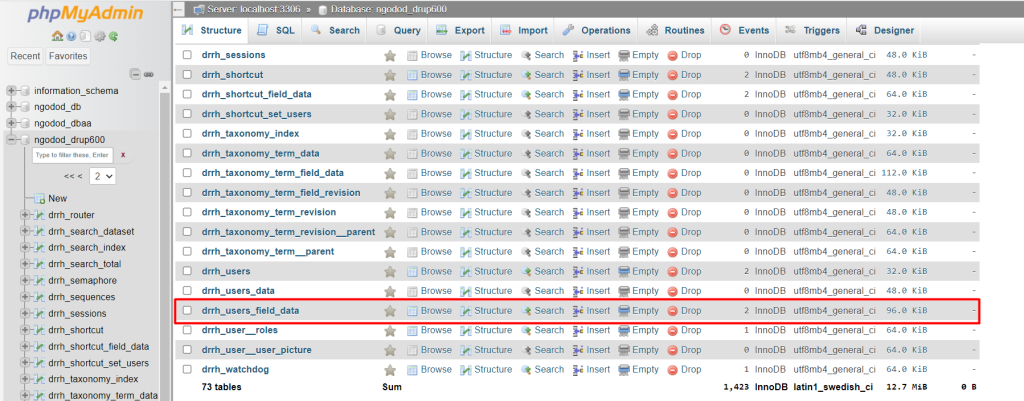This screenshot has width=1024, height=401.
Task: Click the drrh_semaphore table icon in the navigation tree
Action: point(39,281)
